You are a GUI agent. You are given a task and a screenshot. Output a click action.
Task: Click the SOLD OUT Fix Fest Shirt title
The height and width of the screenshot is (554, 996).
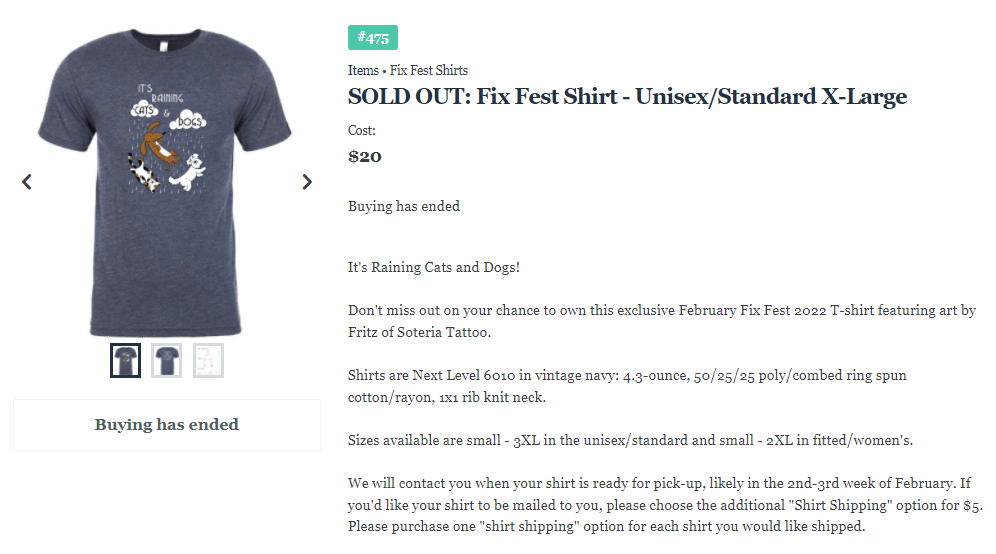(x=628, y=97)
